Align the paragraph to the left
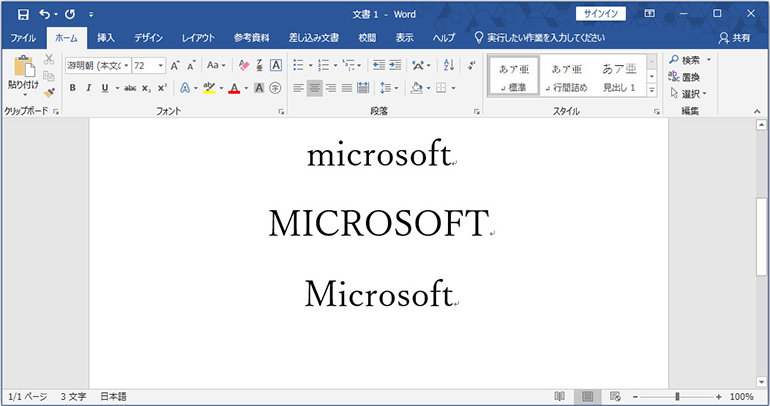The width and height of the screenshot is (770, 406). pyautogui.click(x=298, y=88)
